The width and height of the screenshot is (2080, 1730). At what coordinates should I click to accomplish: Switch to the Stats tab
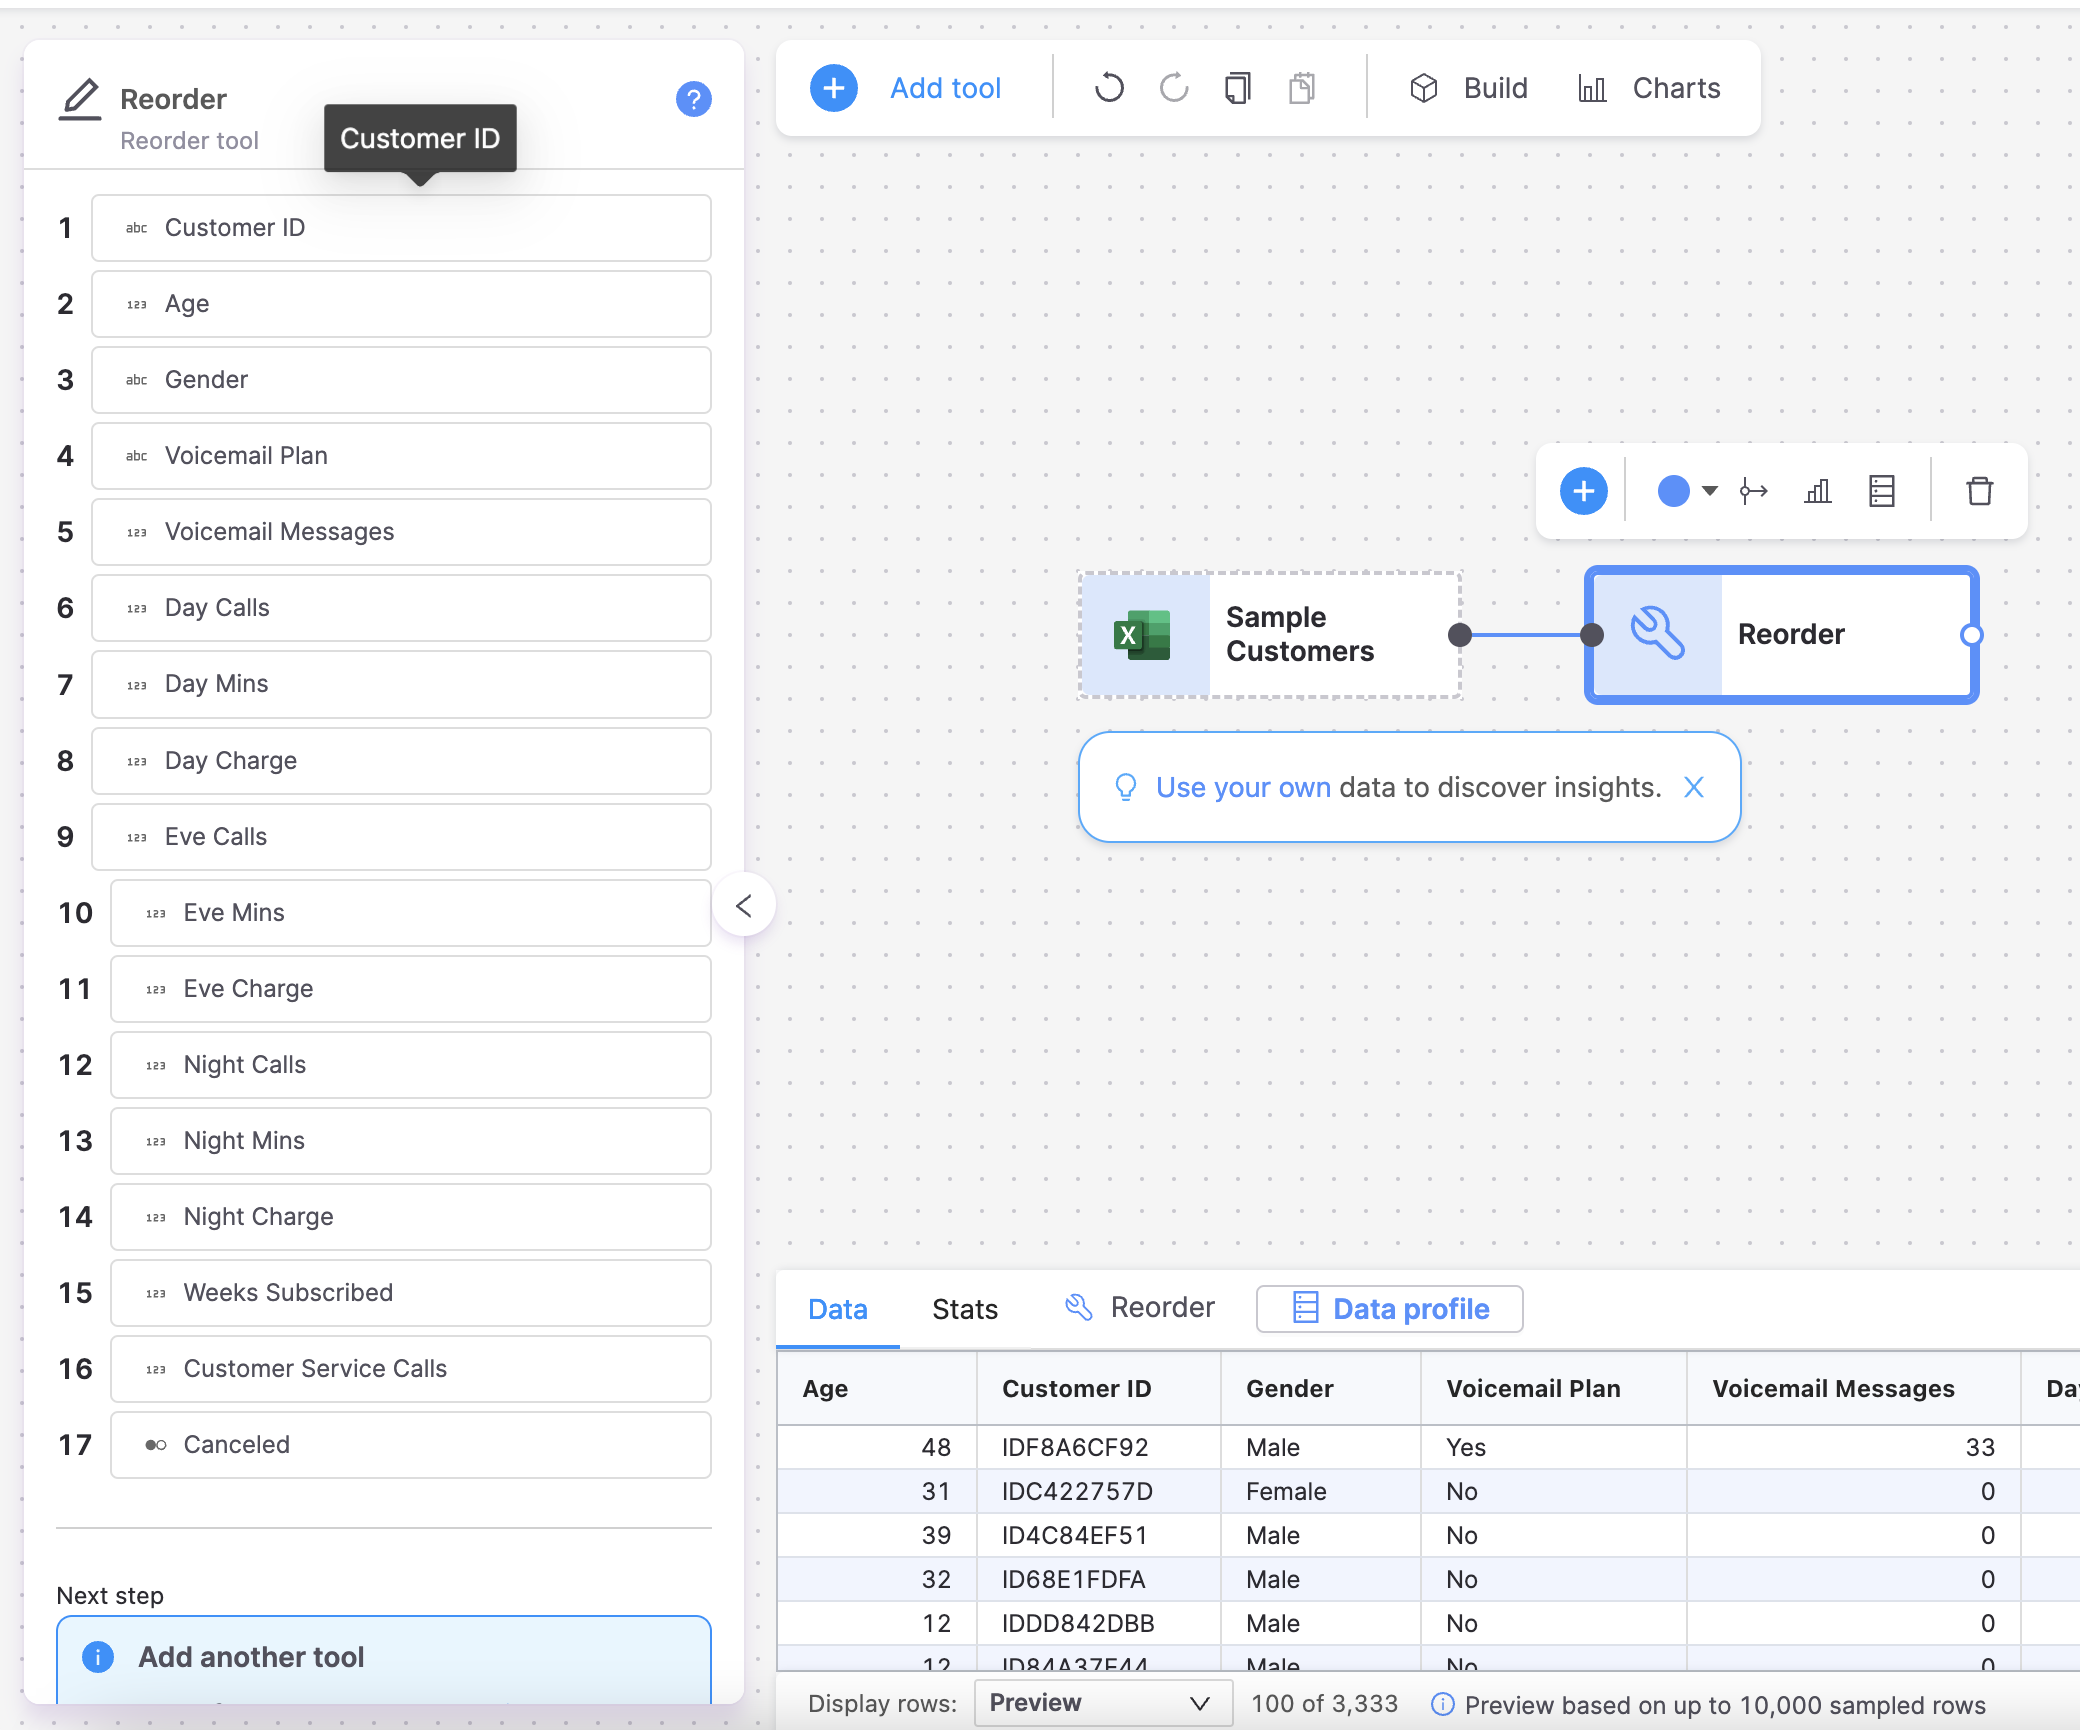coord(965,1309)
